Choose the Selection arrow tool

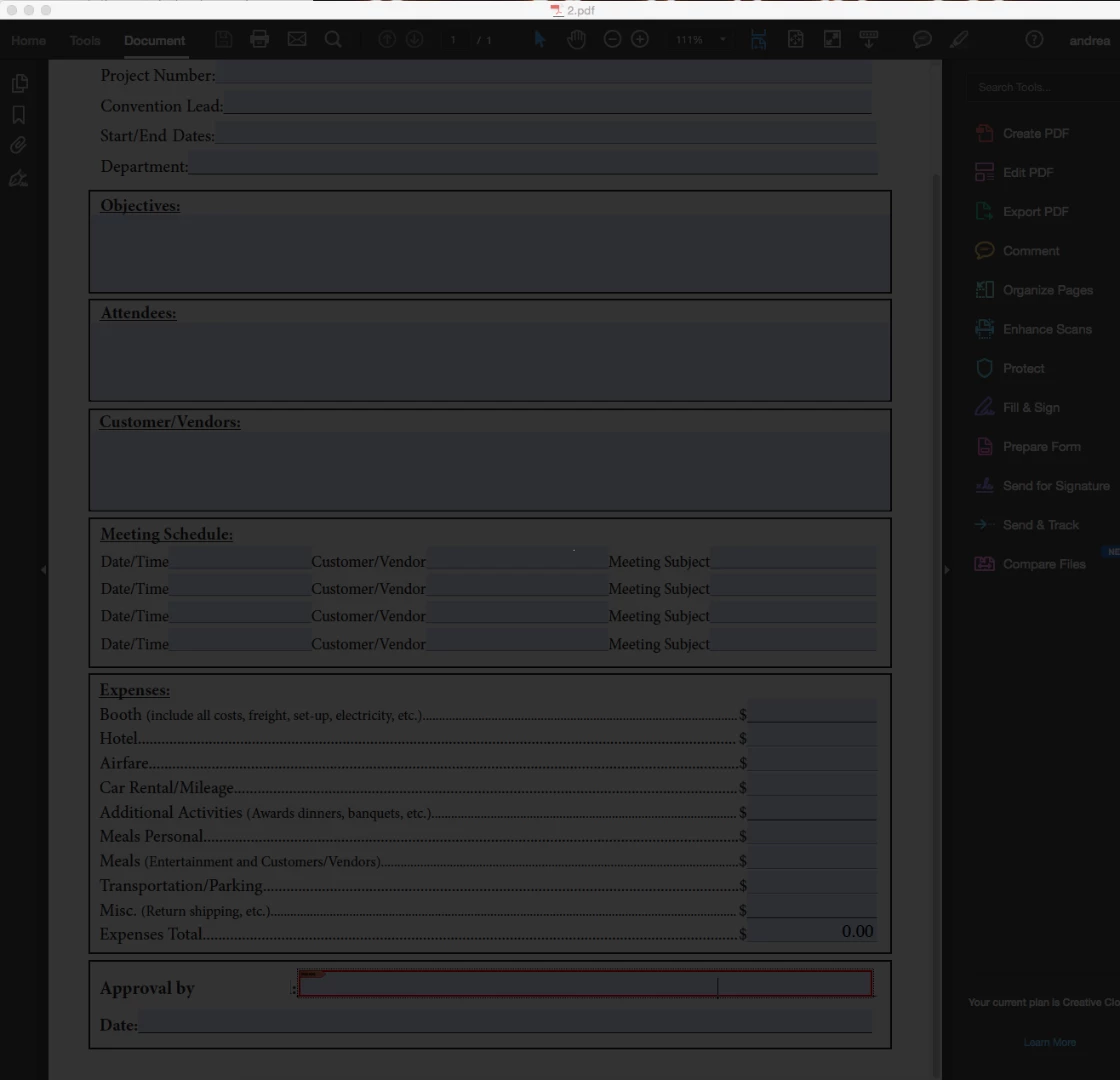[540, 39]
